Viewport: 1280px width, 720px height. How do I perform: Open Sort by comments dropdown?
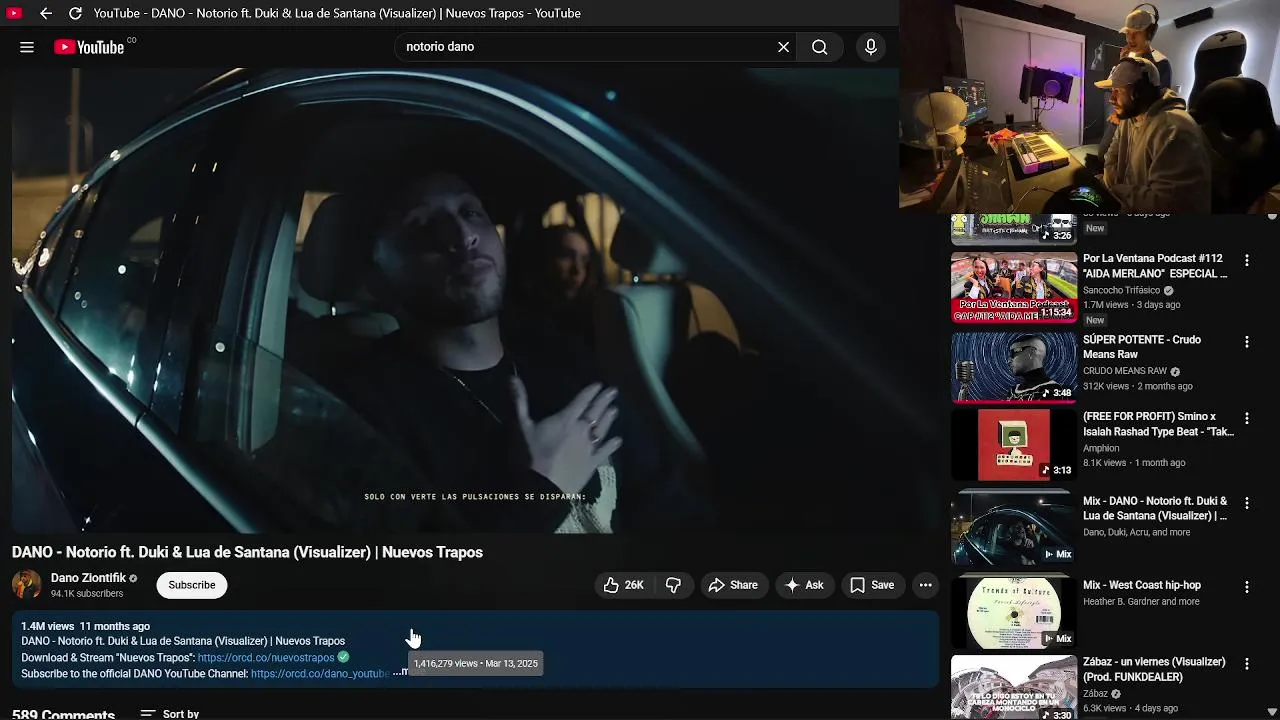(170, 714)
